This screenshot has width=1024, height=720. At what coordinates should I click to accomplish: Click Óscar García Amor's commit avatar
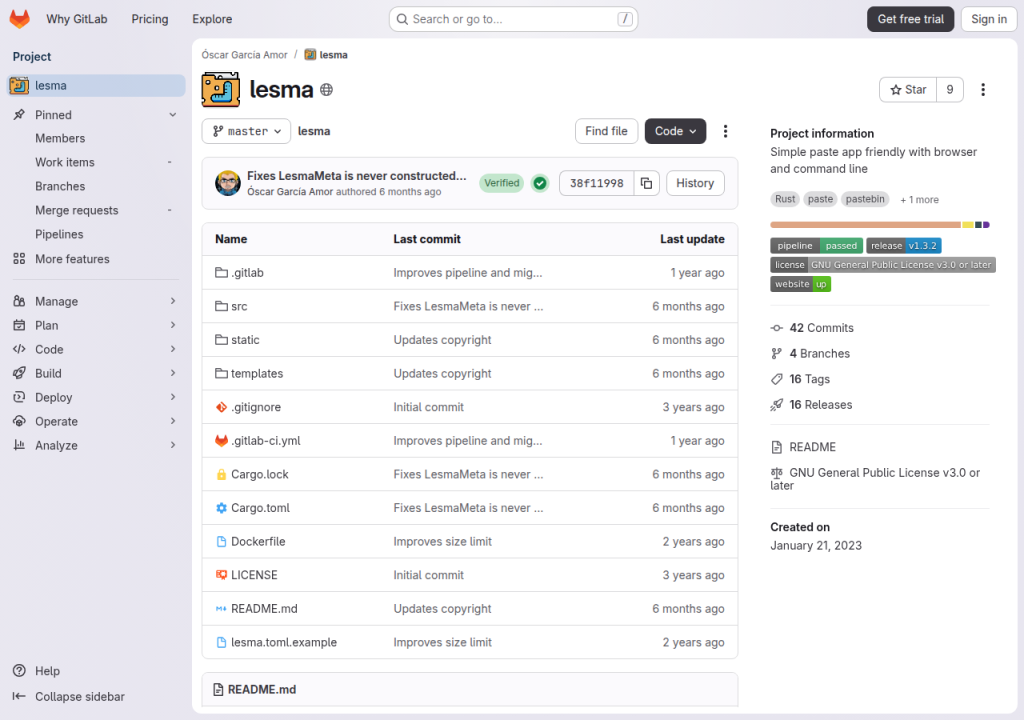pyautogui.click(x=228, y=184)
